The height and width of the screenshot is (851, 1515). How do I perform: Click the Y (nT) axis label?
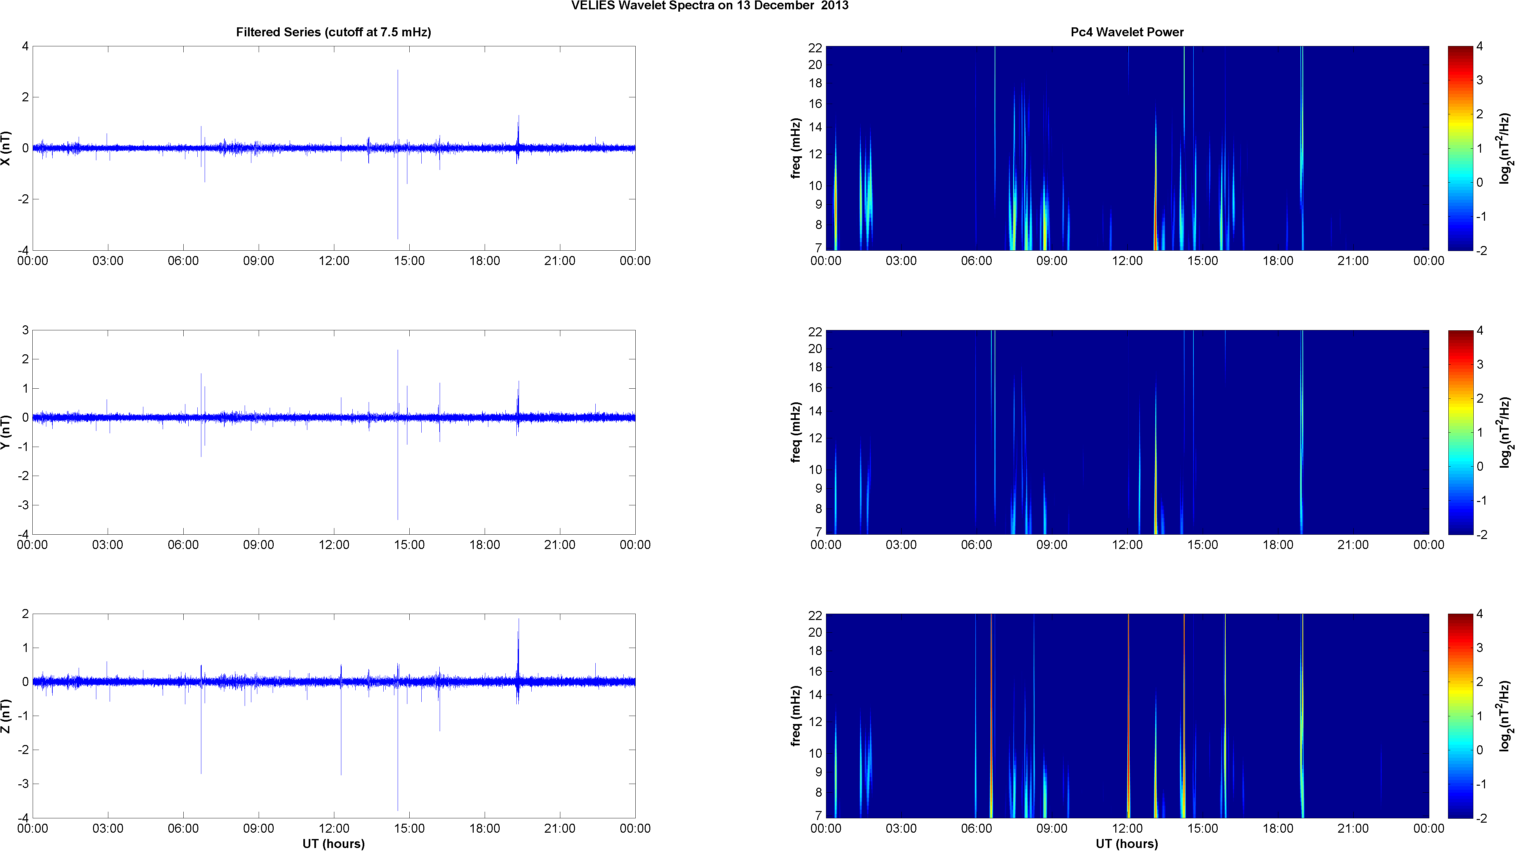pos(7,432)
